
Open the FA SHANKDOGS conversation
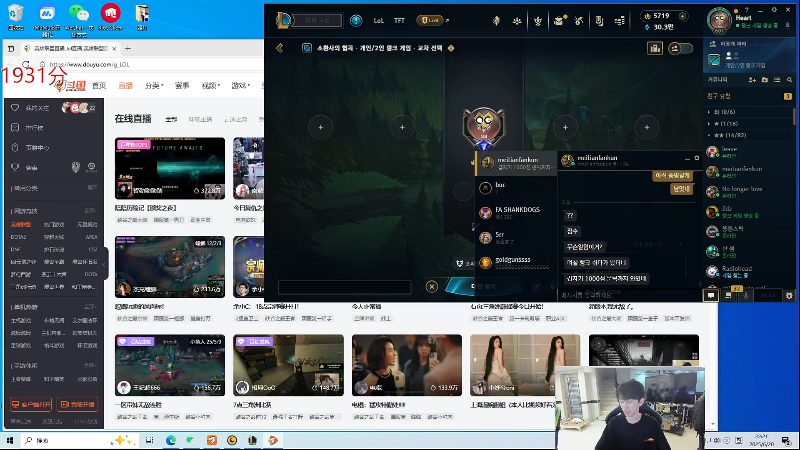(x=516, y=213)
